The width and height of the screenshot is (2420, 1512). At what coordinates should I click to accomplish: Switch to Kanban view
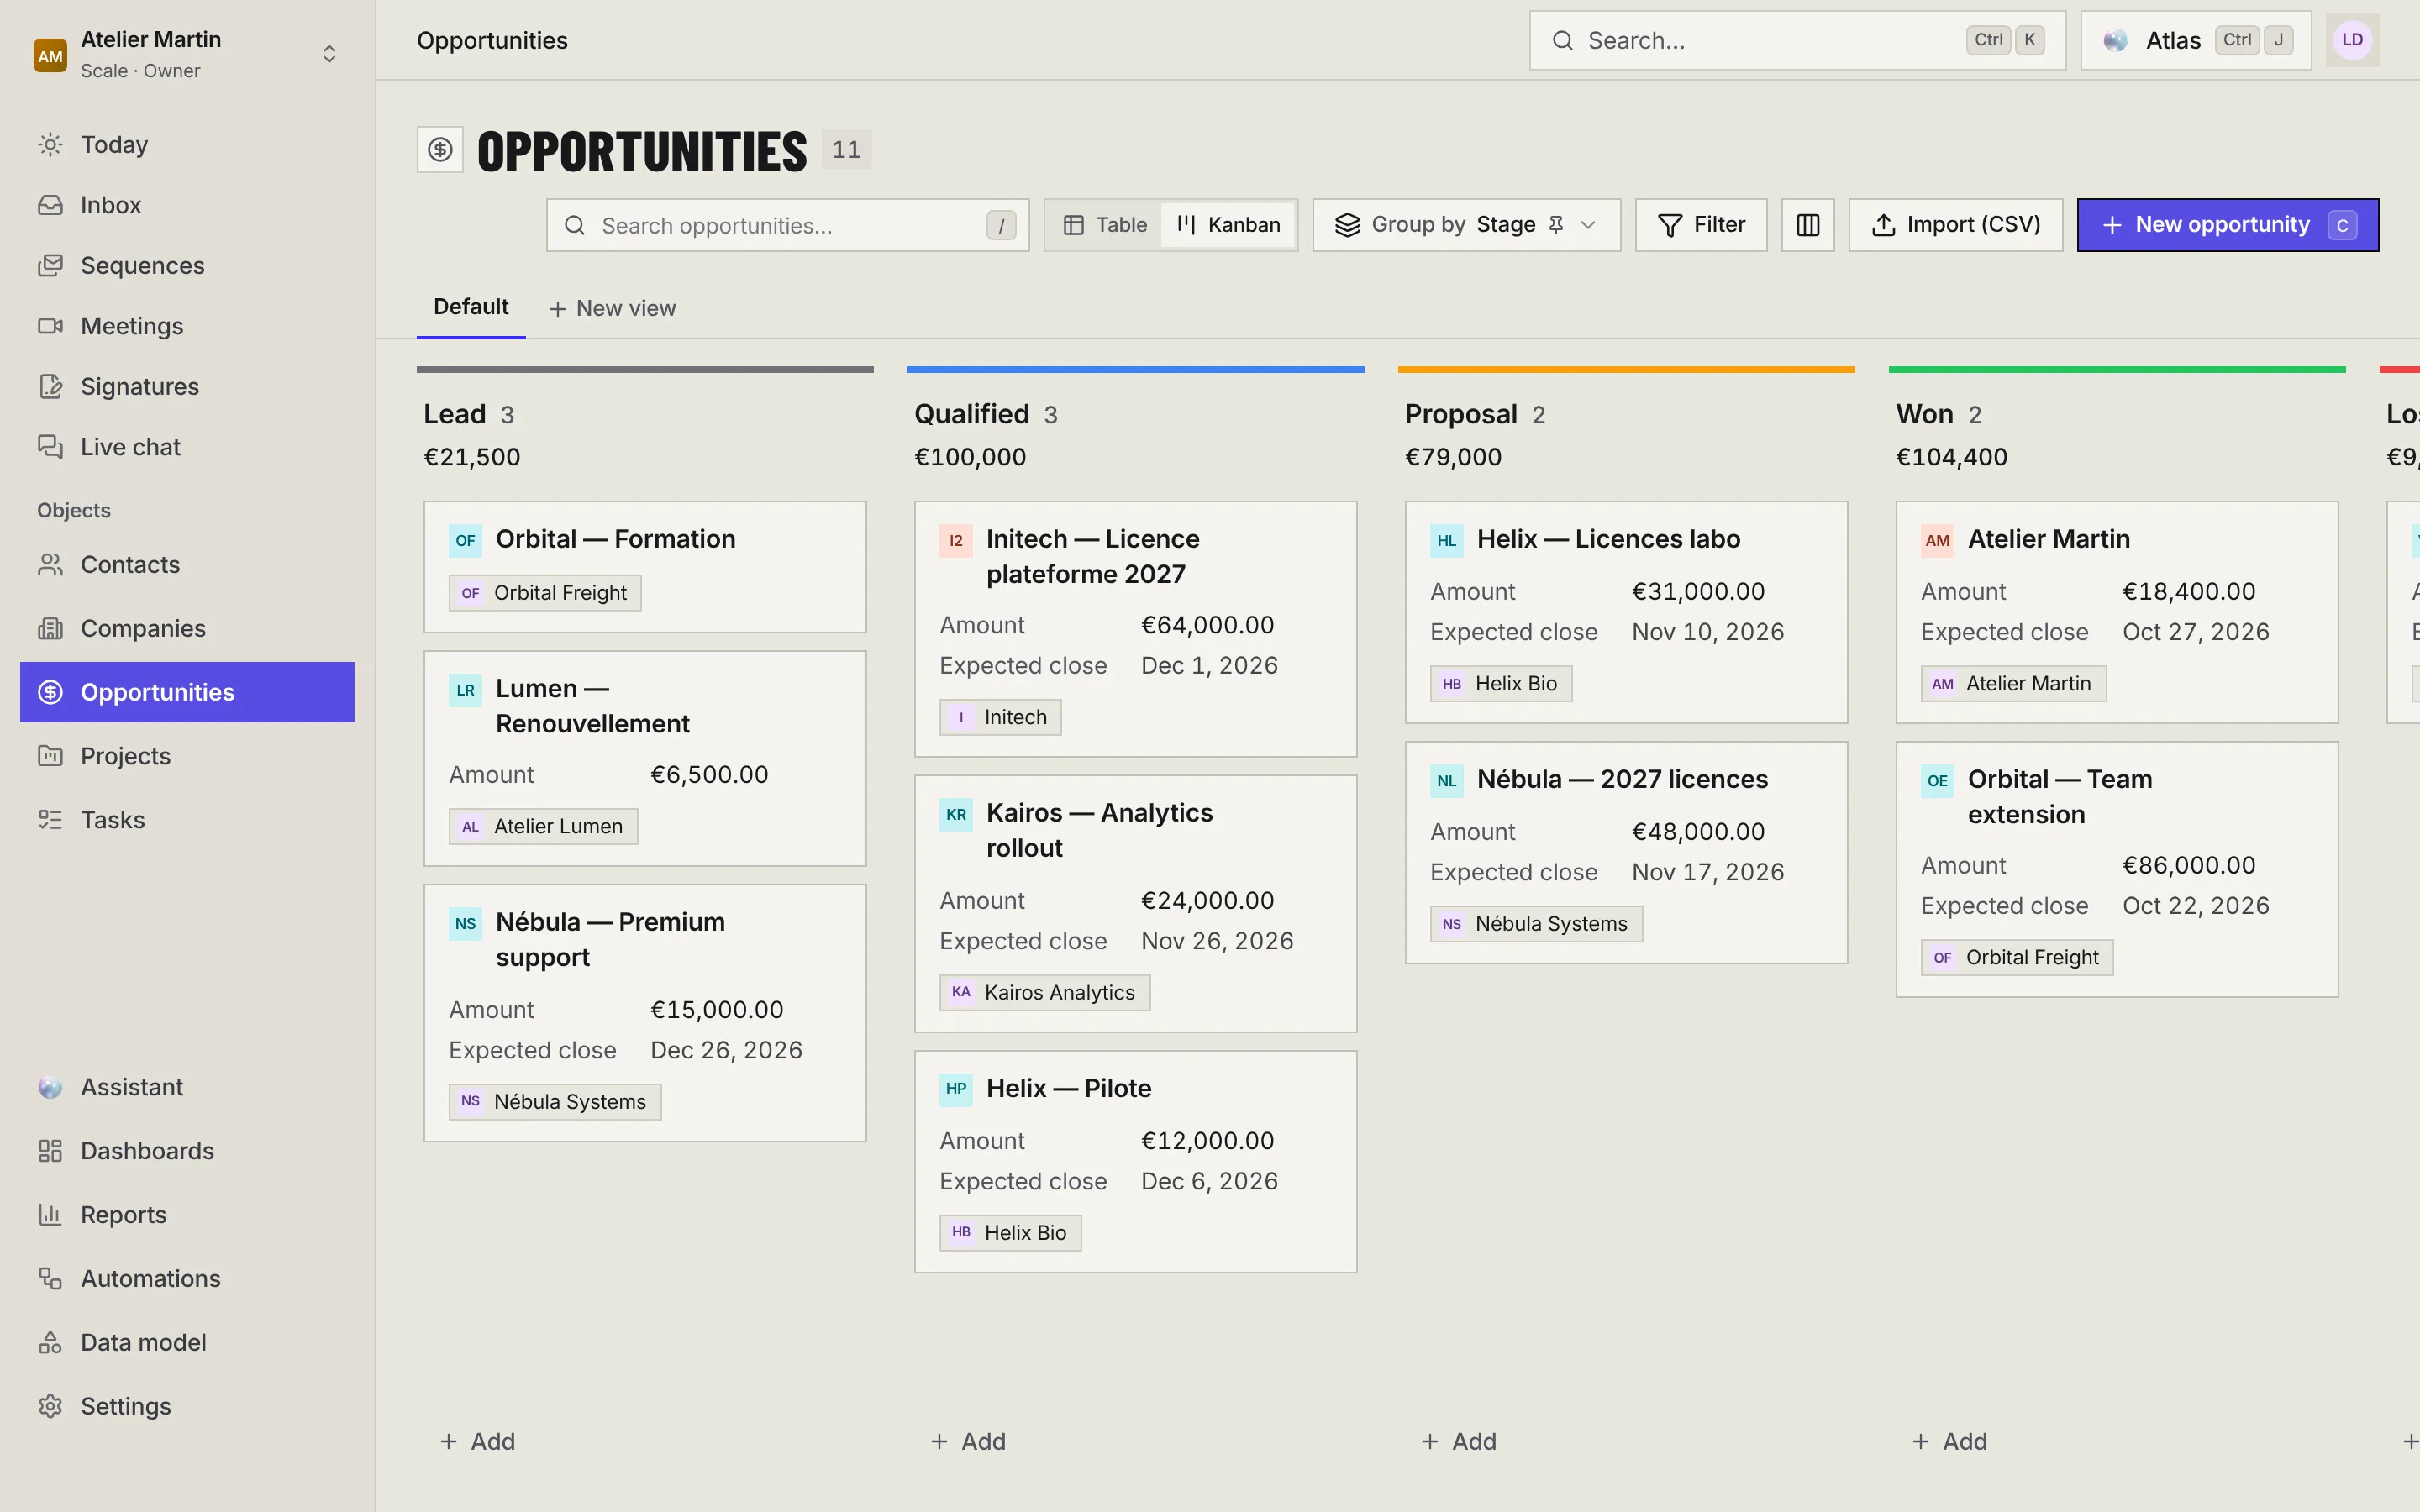(x=1229, y=225)
